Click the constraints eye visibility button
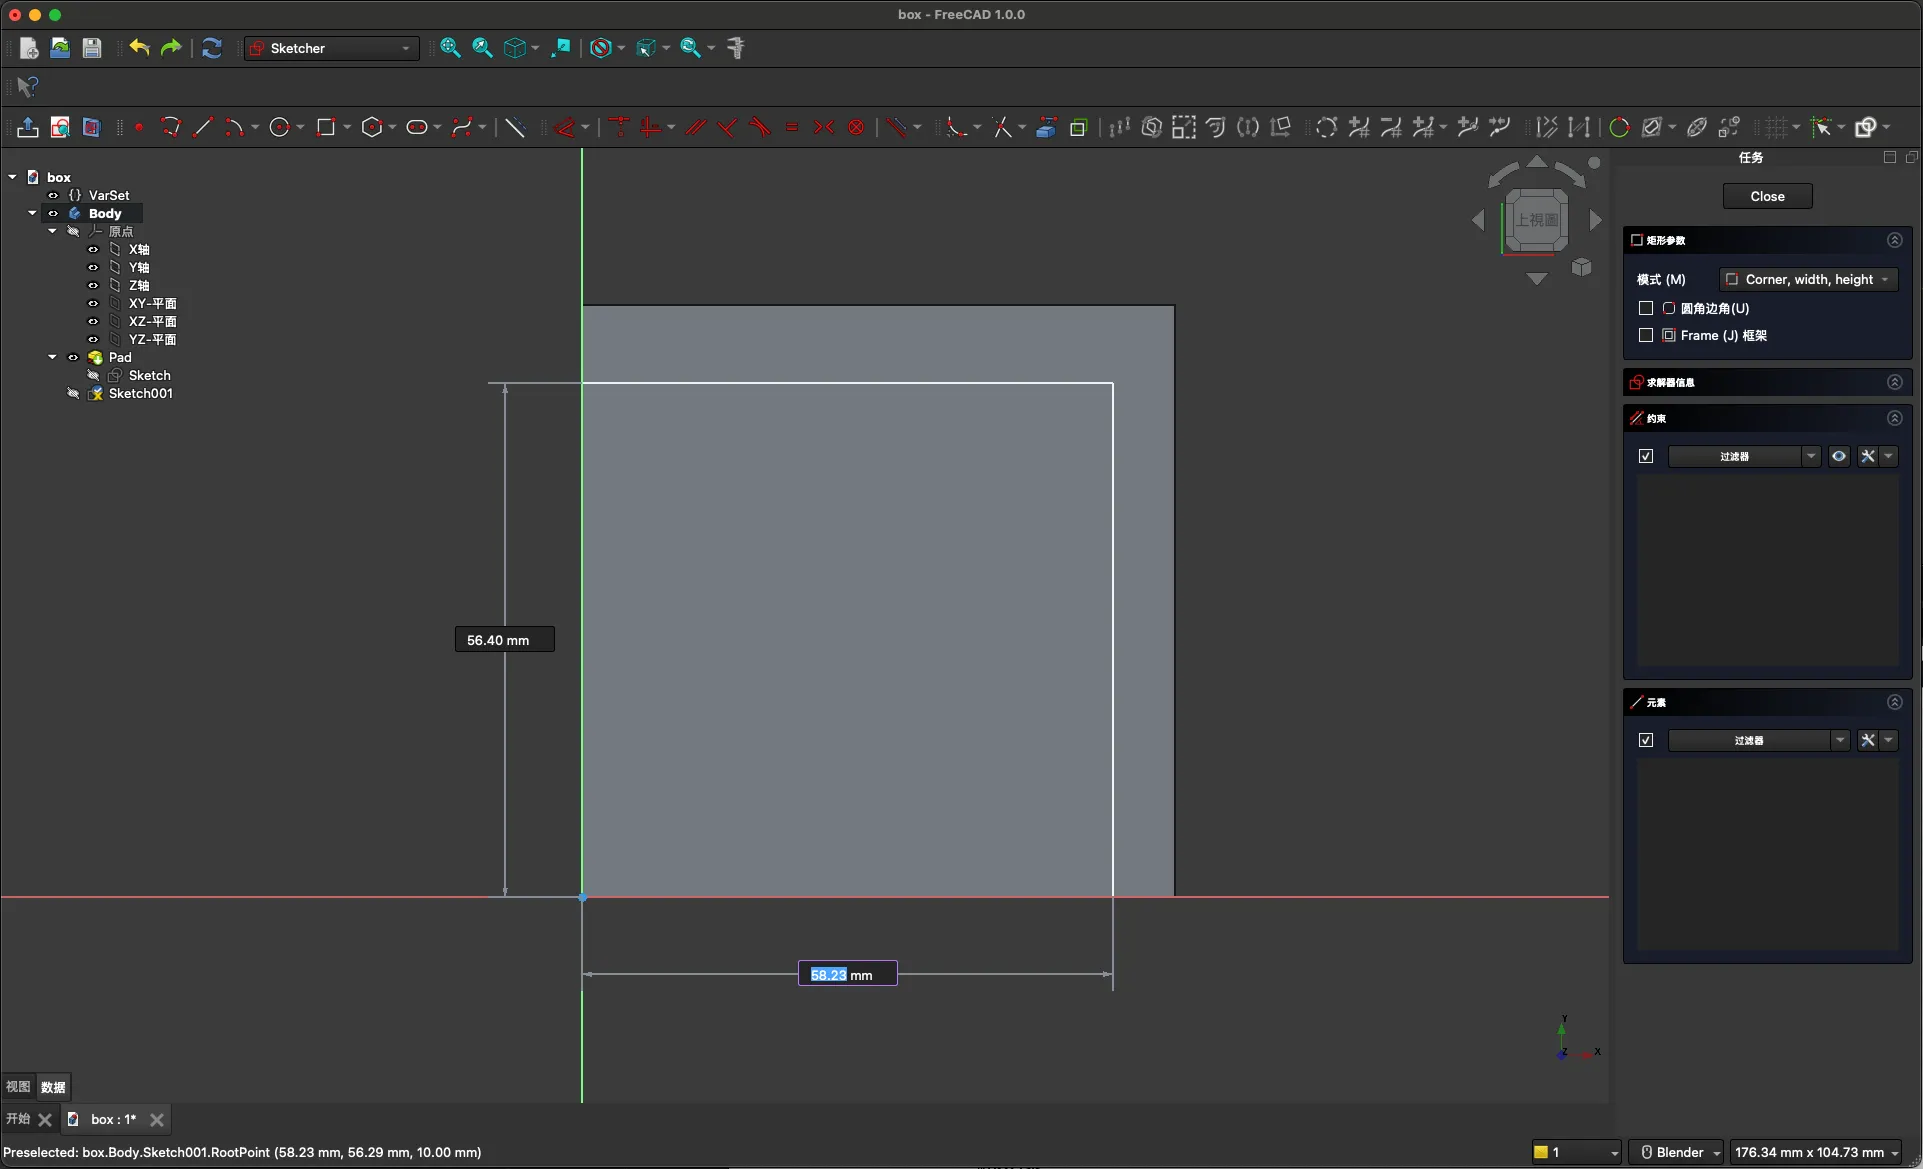The width and height of the screenshot is (1923, 1169). point(1839,456)
